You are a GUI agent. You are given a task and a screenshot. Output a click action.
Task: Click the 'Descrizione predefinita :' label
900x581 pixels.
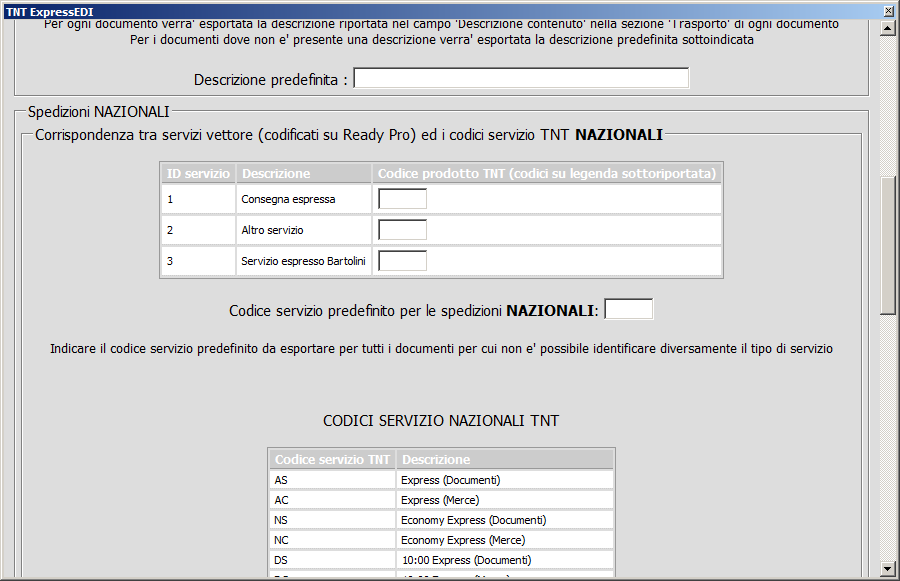click(x=271, y=80)
